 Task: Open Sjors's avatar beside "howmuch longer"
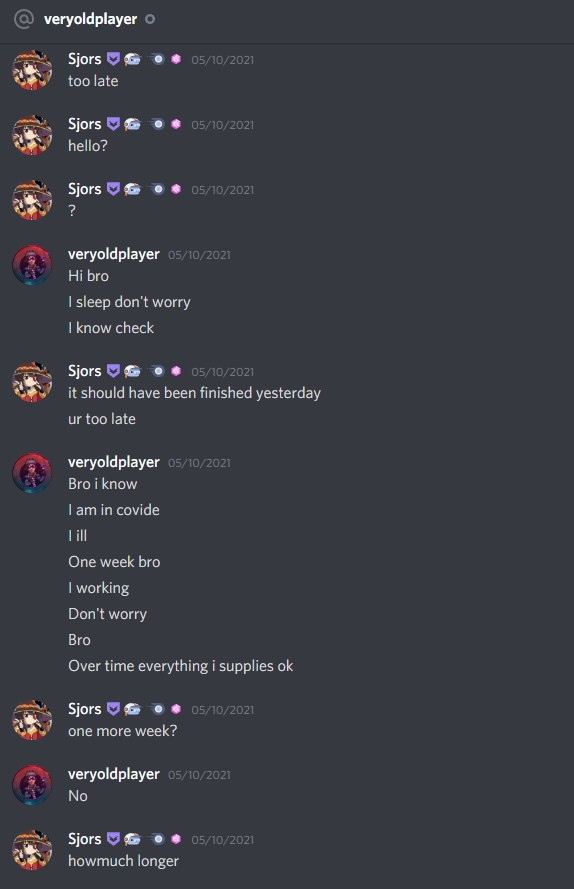[x=32, y=850]
